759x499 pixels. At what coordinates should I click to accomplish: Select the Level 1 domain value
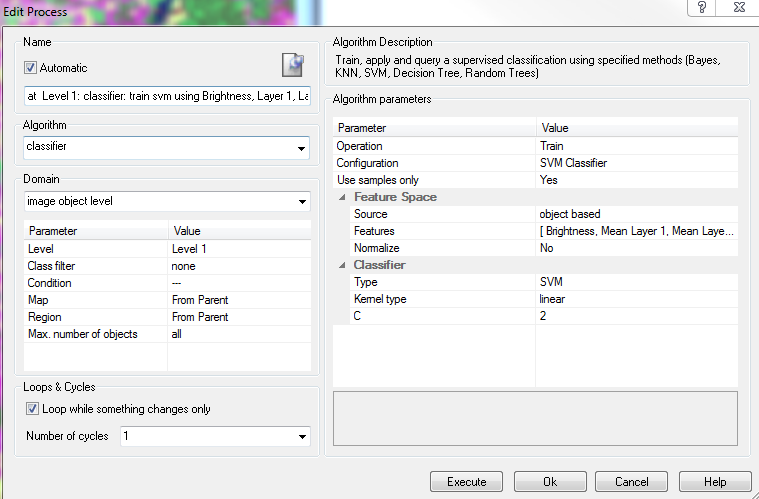(x=240, y=249)
